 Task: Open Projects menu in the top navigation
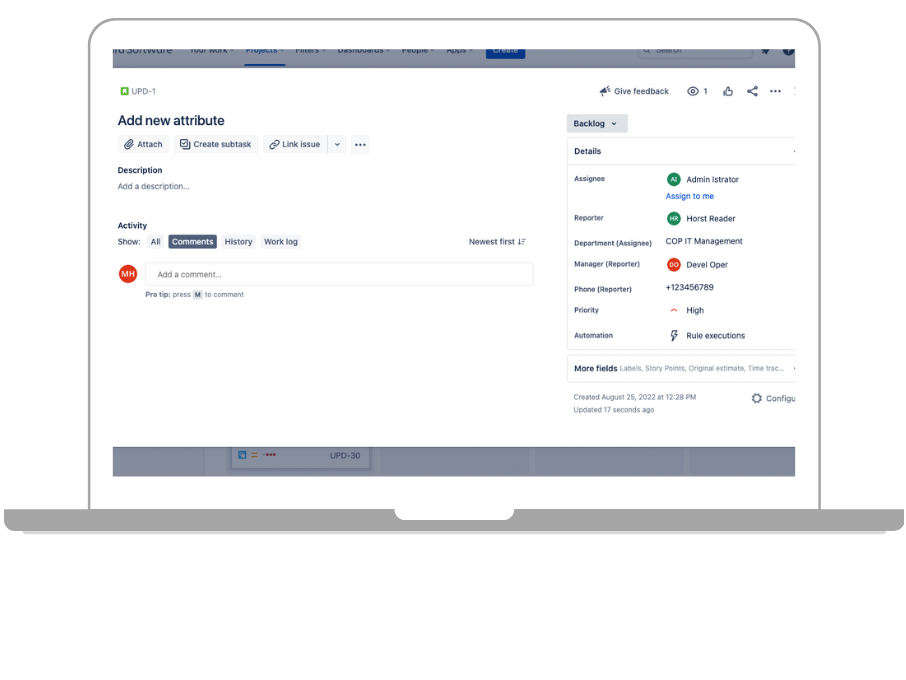(x=265, y=51)
